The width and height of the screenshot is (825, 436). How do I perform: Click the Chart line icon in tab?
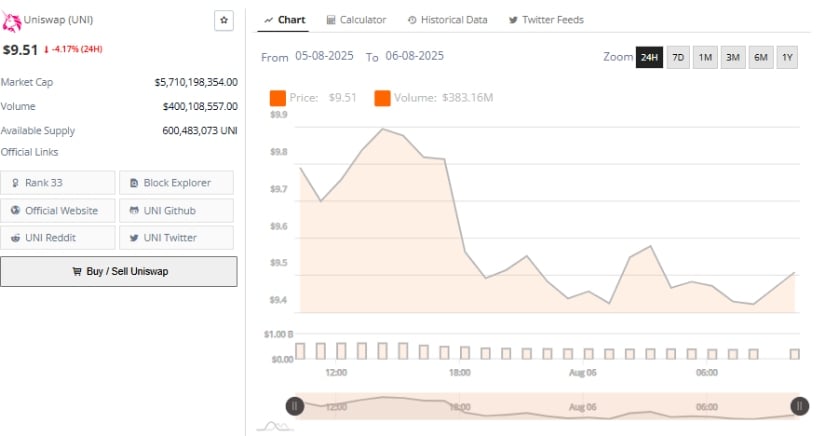pos(268,20)
